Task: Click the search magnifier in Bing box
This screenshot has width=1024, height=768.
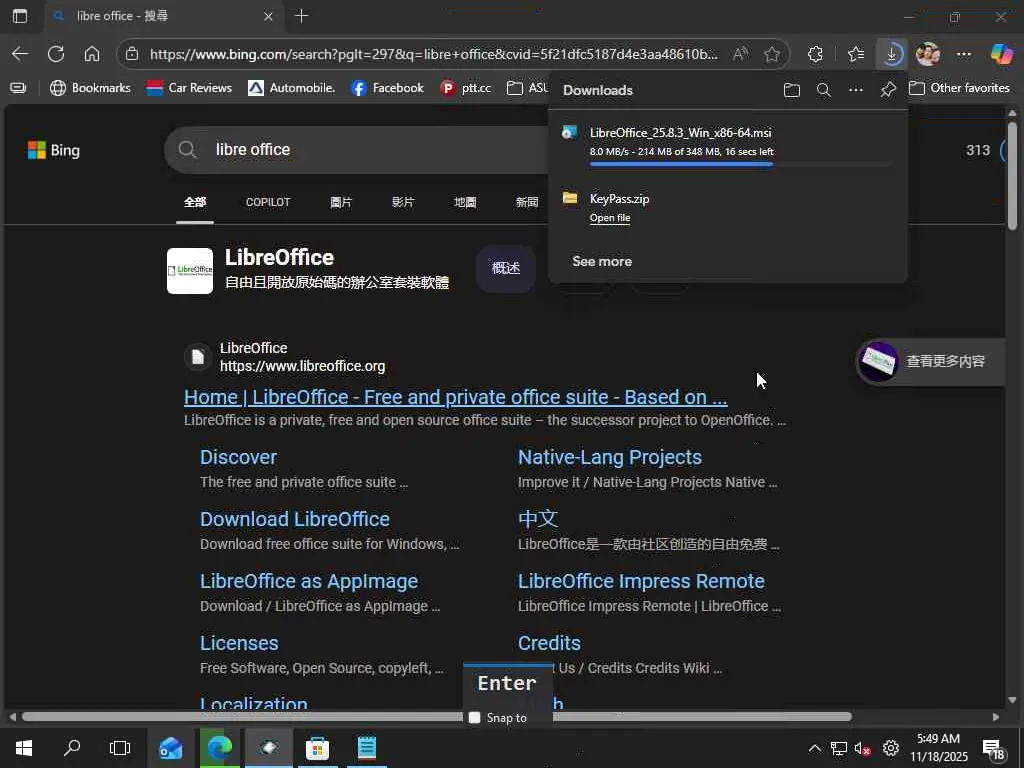Action: coord(187,150)
